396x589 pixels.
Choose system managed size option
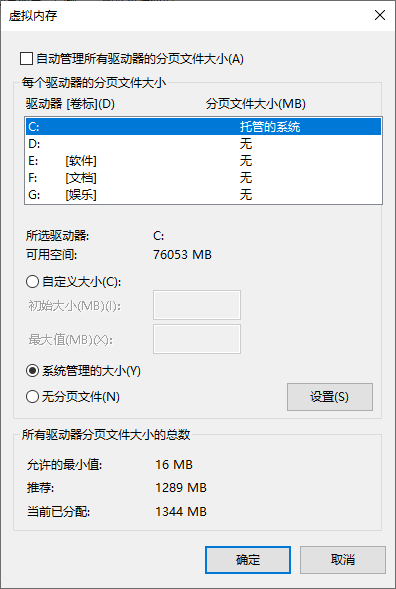tap(32, 371)
